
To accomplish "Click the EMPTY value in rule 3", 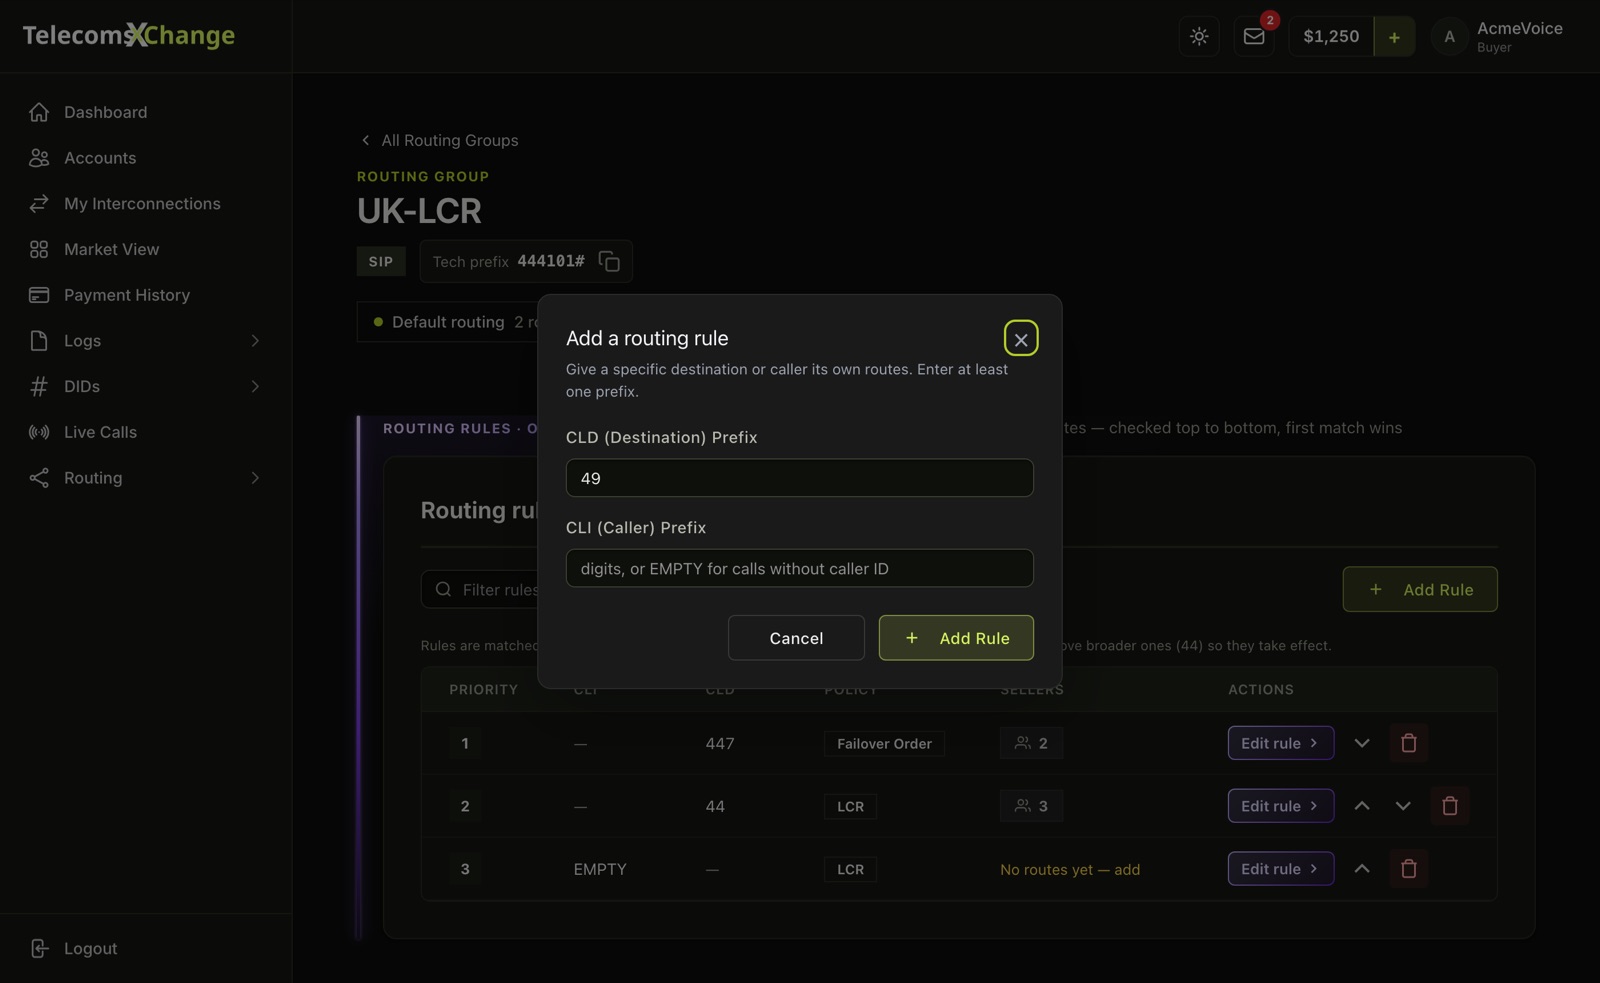I will click(600, 869).
